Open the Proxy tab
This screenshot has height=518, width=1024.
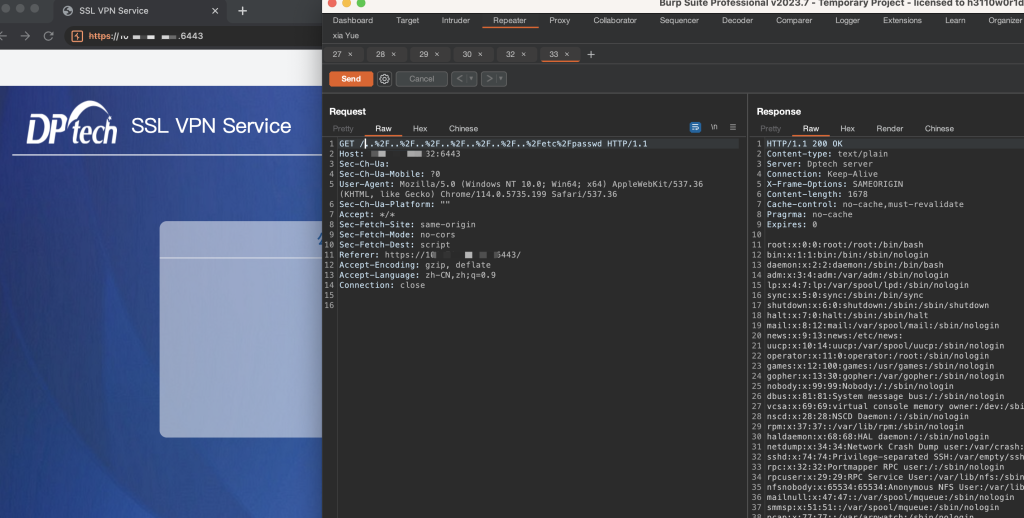(x=560, y=21)
